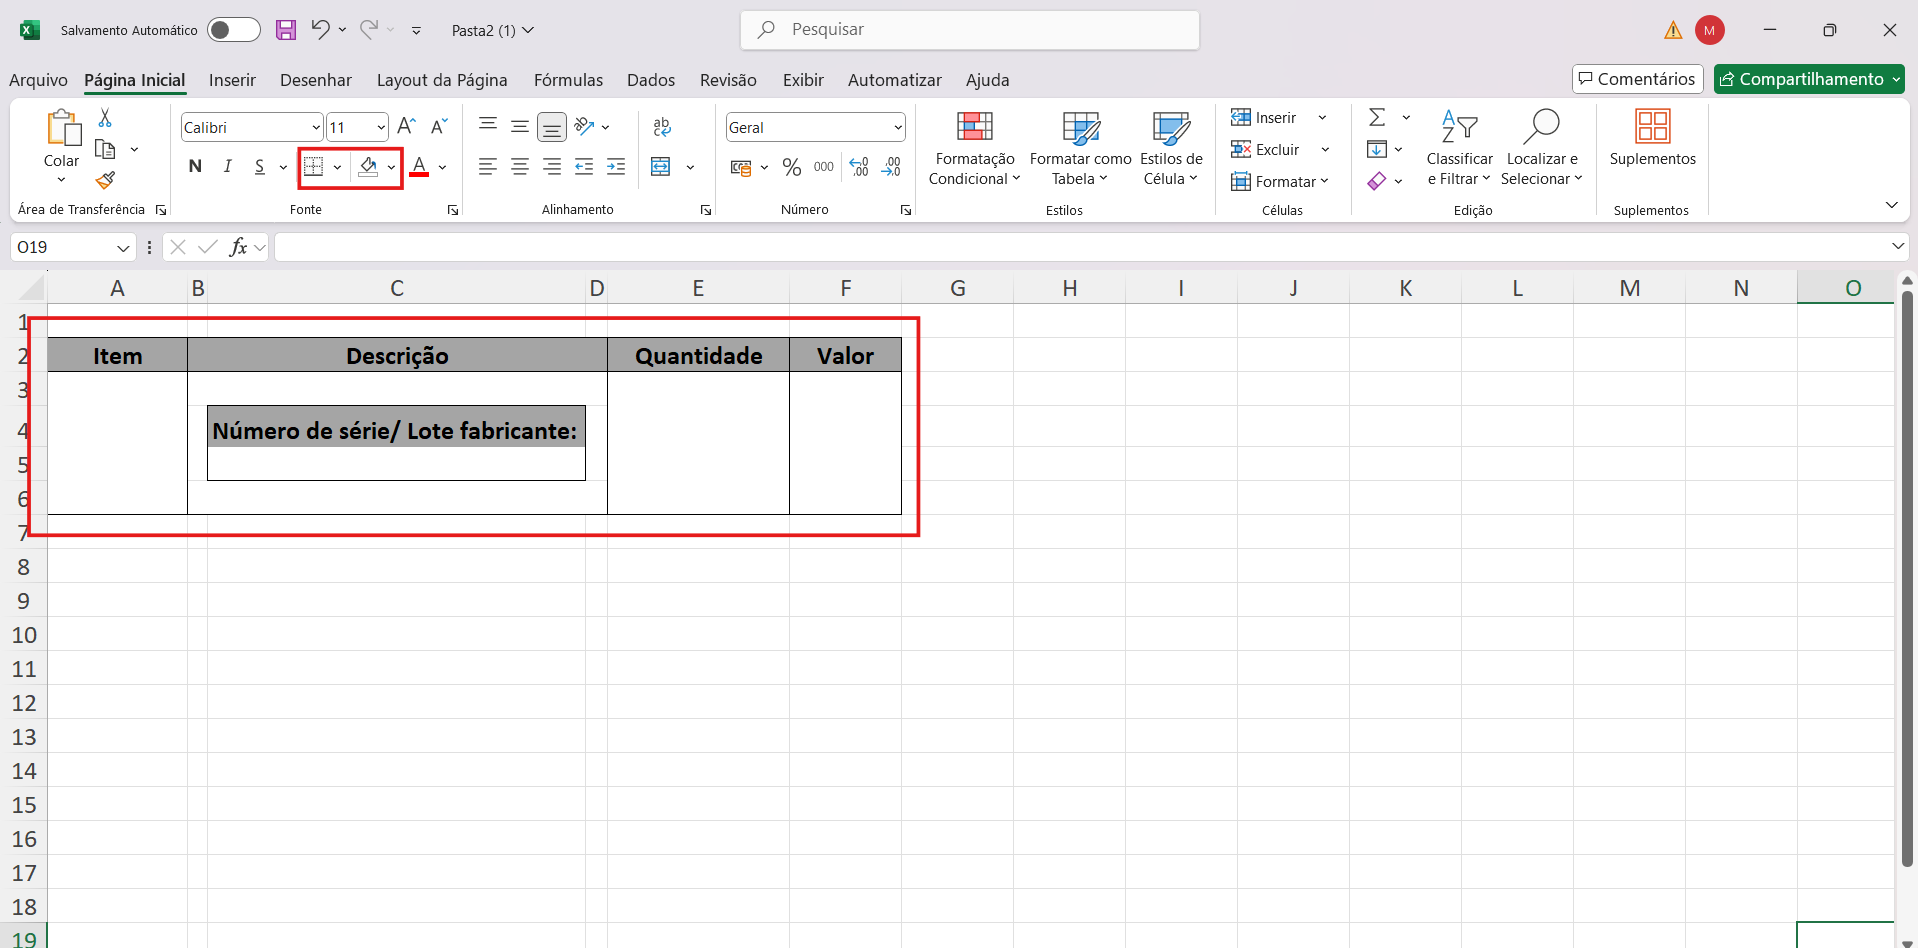The height and width of the screenshot is (948, 1918).
Task: Wrap text in the cell
Action: pos(662,127)
